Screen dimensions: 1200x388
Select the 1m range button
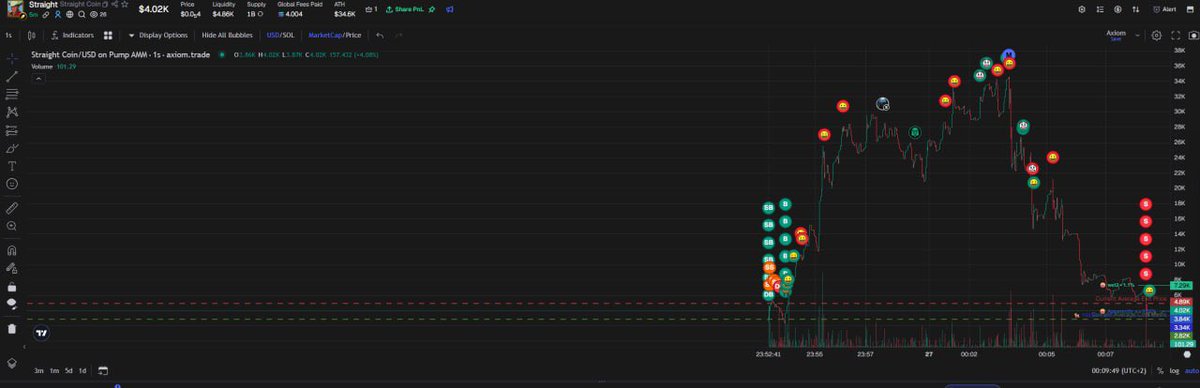click(x=54, y=370)
